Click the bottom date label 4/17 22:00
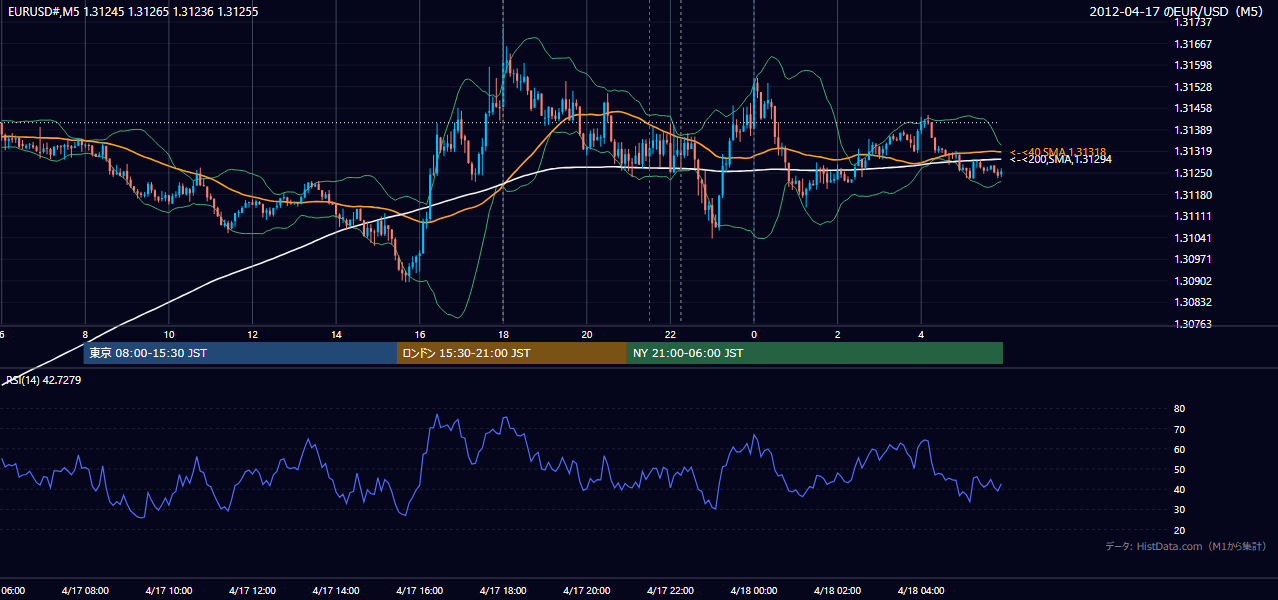 point(669,590)
